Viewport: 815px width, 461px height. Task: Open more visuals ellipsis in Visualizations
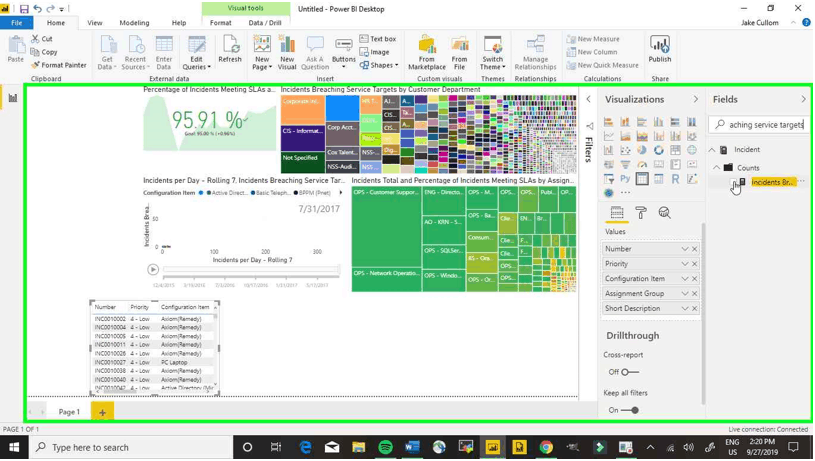tap(625, 193)
